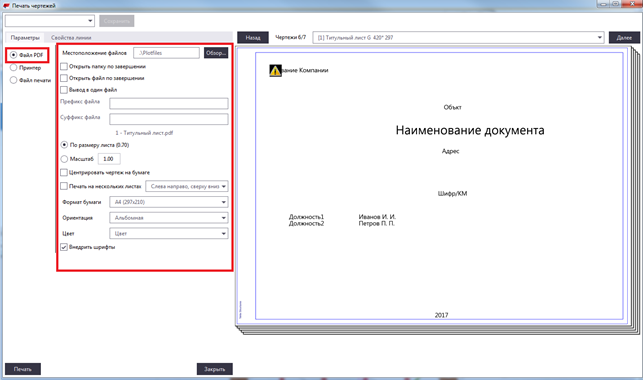Viewport: 643px width, 380px height.
Task: Open the Свойства линии tab
Action: pos(71,37)
